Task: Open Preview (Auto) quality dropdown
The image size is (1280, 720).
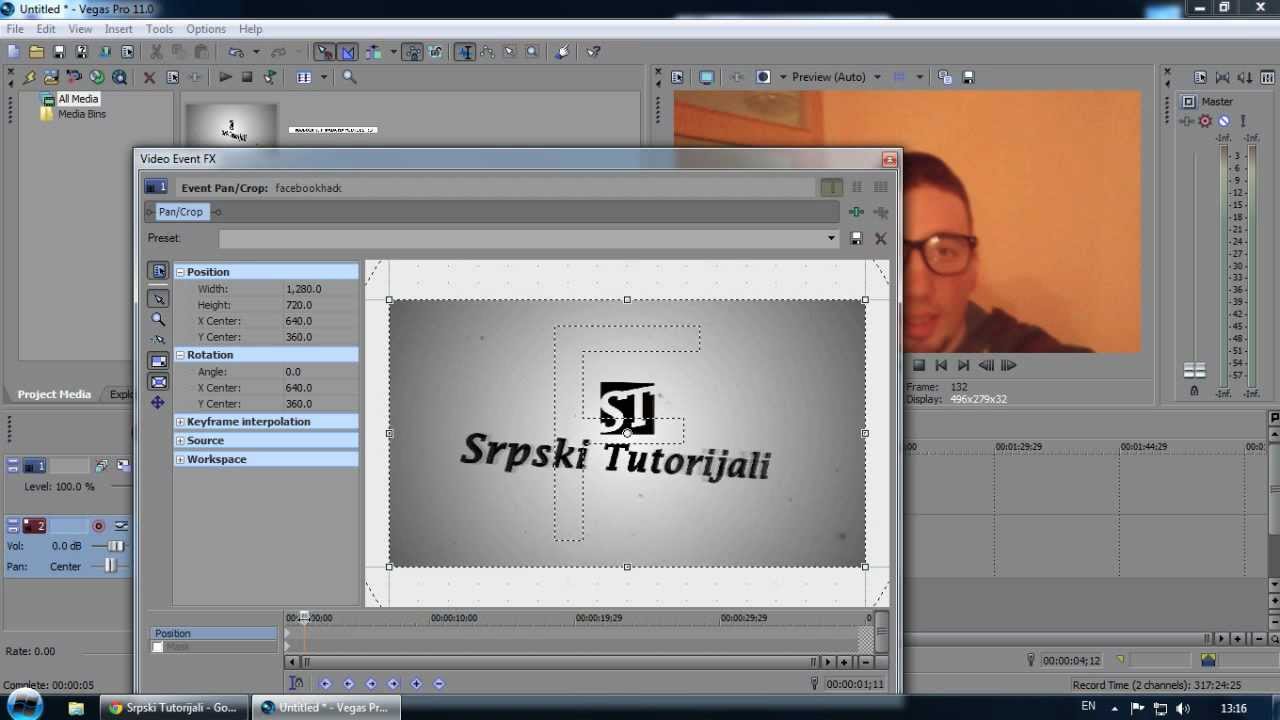Action: pyautogui.click(x=877, y=77)
